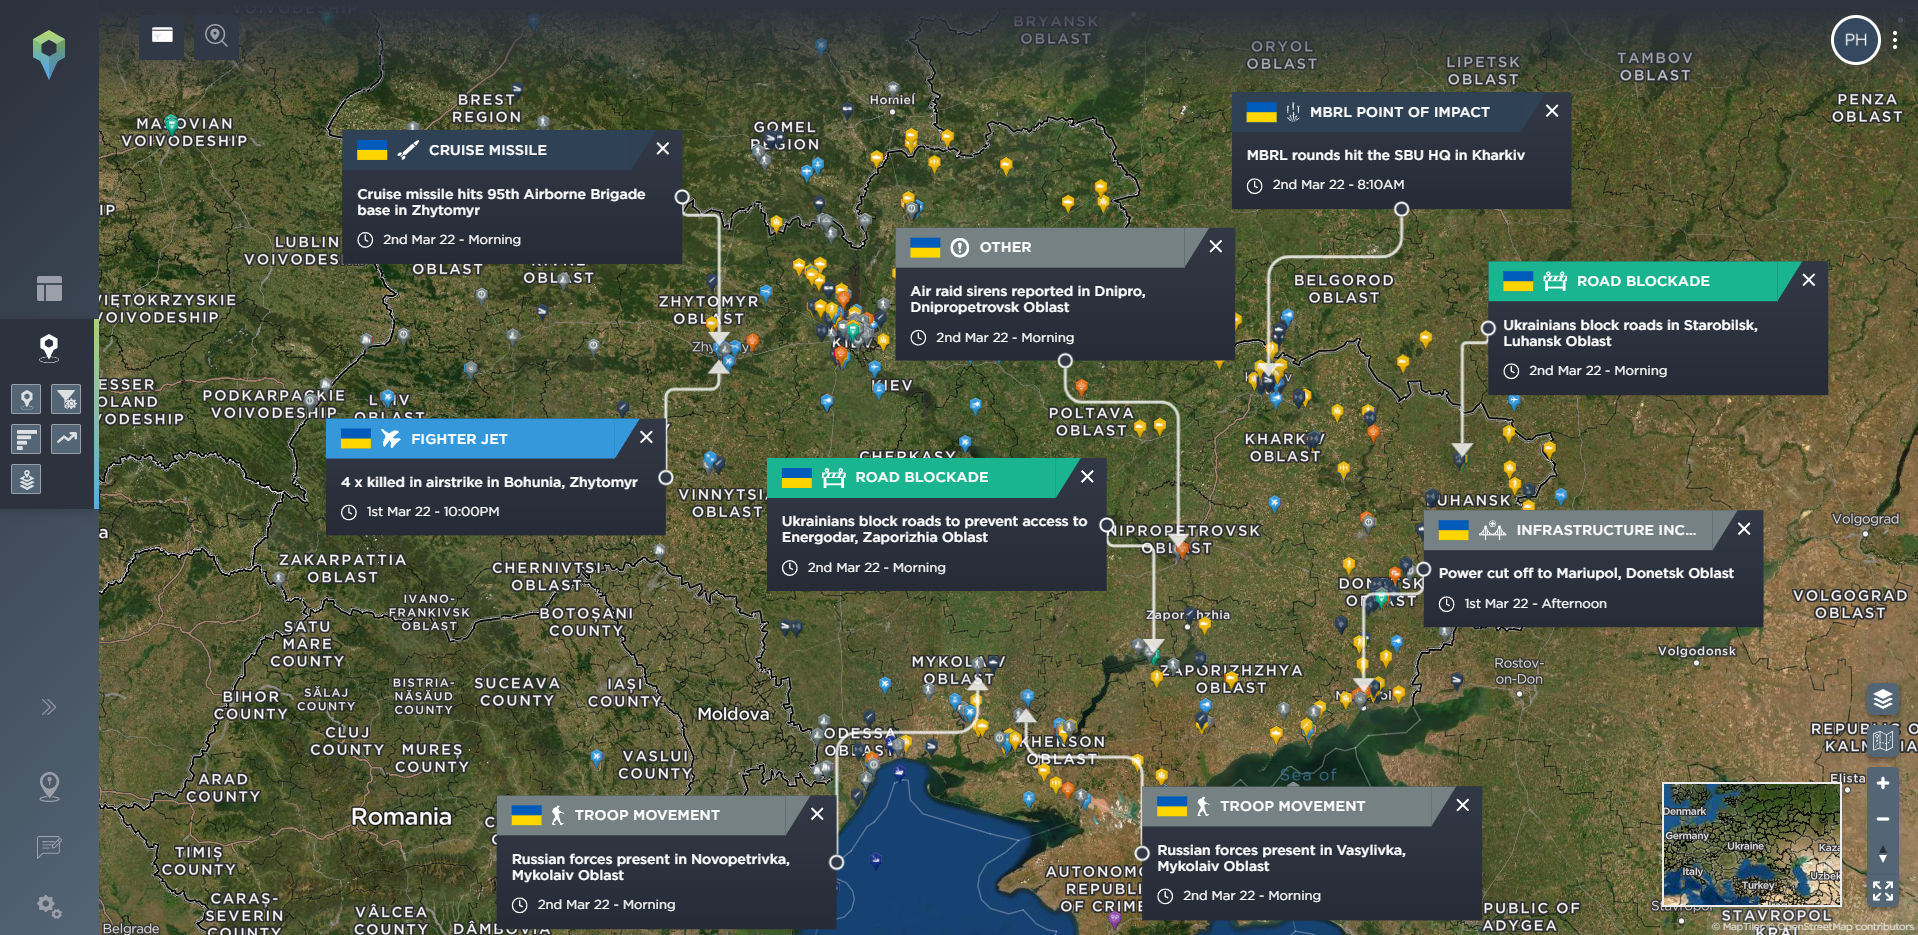The width and height of the screenshot is (1918, 935).
Task: Open the basemap style button
Action: click(x=1883, y=741)
